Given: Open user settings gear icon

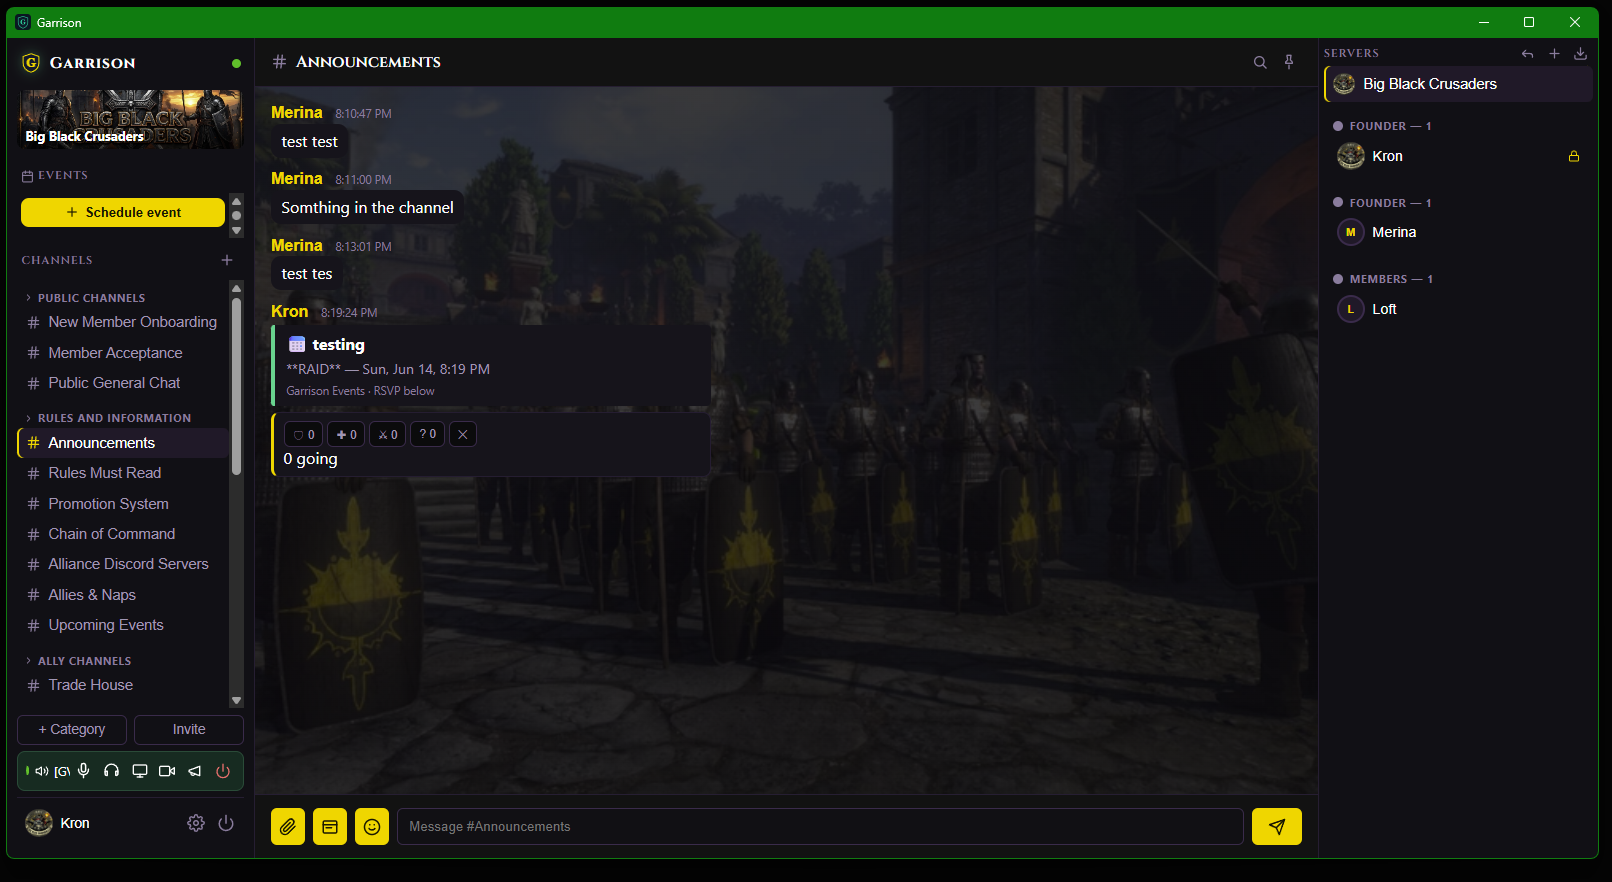Looking at the screenshot, I should tap(196, 823).
